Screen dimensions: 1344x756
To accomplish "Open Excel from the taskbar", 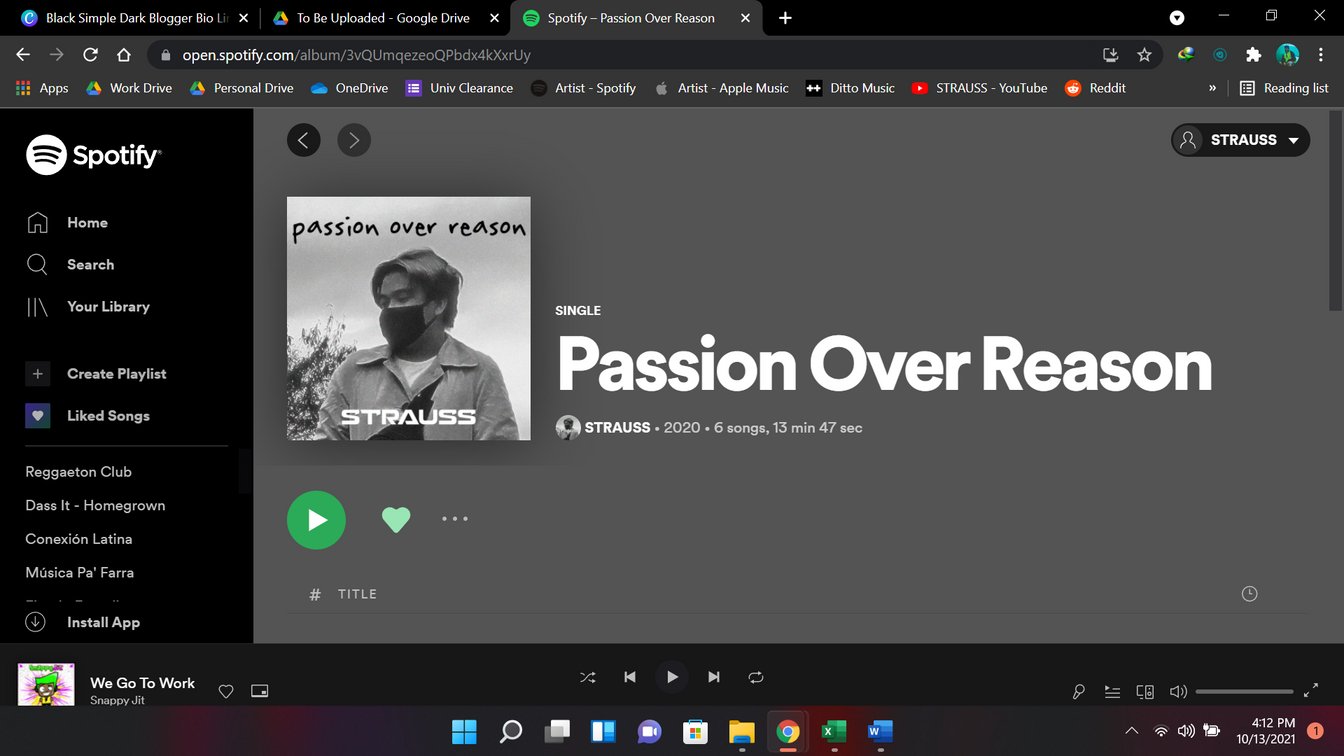I will (x=833, y=732).
